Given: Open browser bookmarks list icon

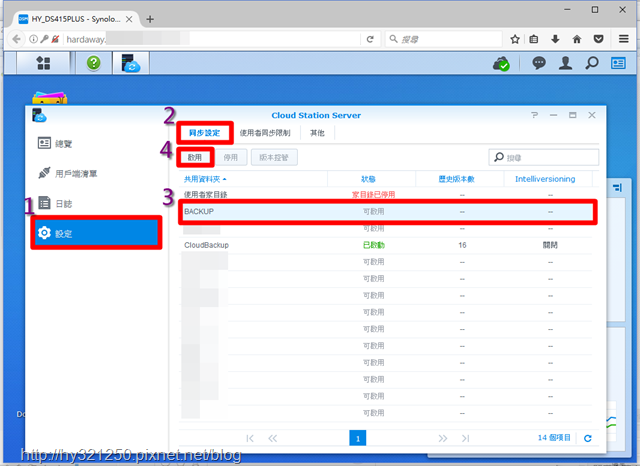Looking at the screenshot, I should tap(533, 39).
